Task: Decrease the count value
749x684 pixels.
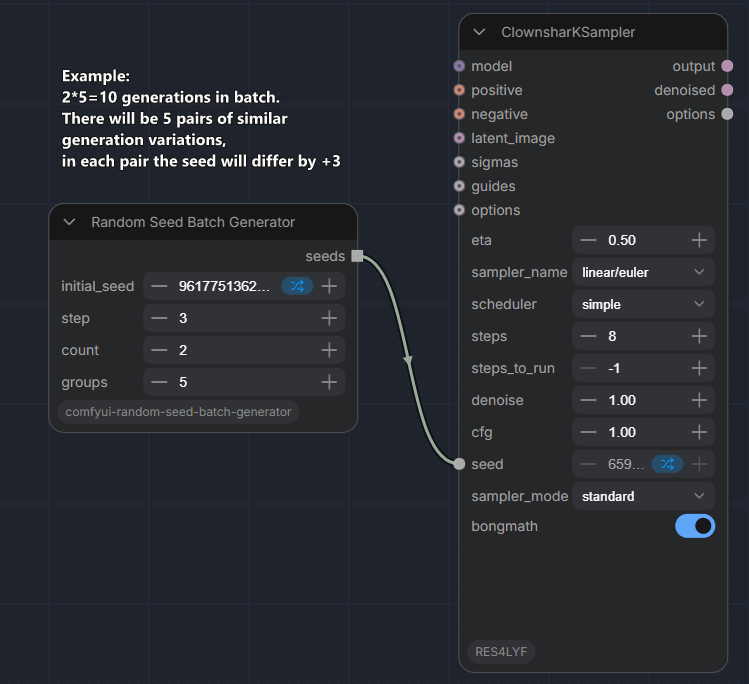Action: click(x=159, y=350)
